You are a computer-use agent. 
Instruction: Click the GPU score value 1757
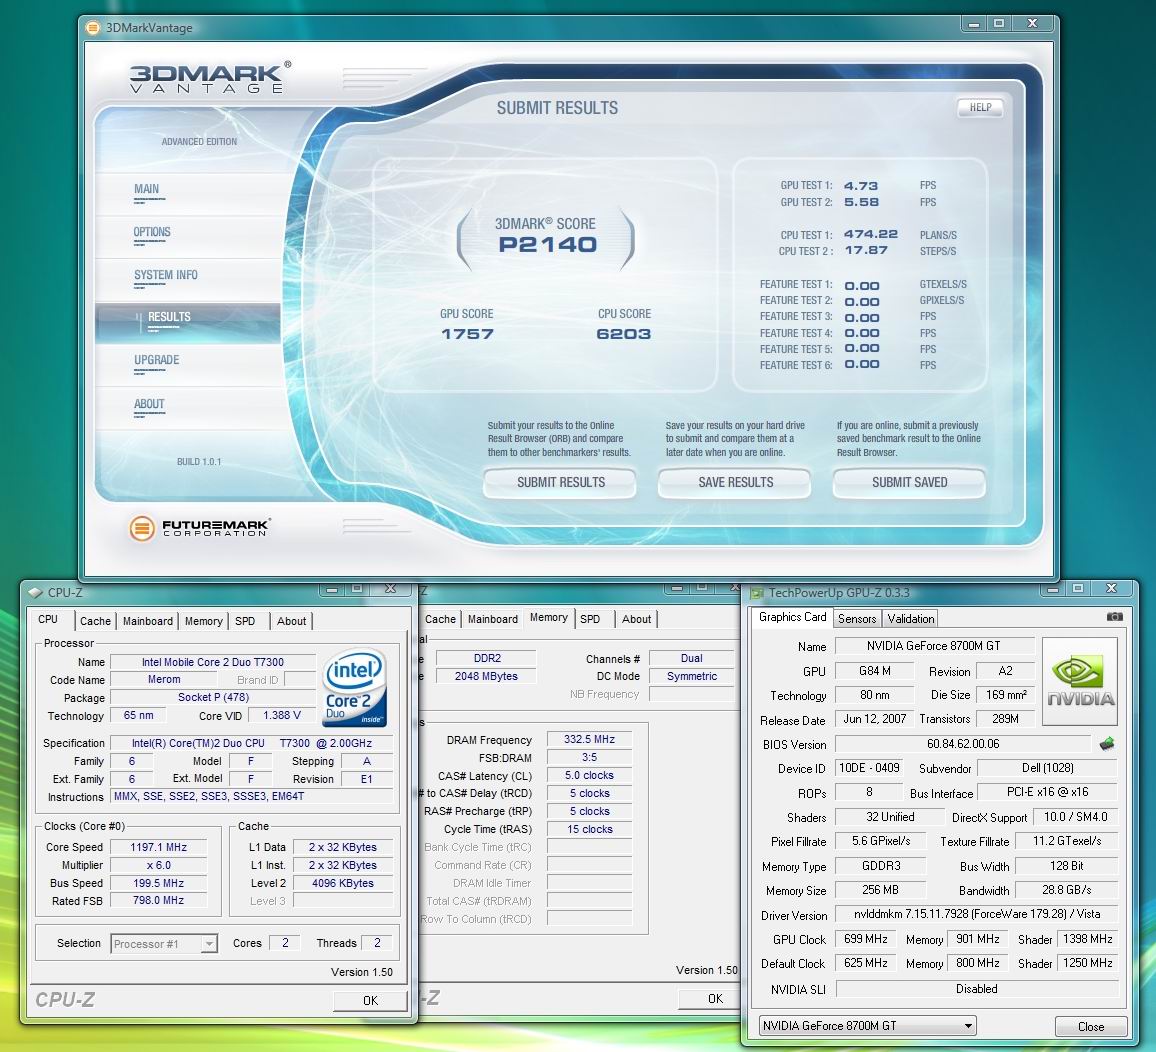467,334
